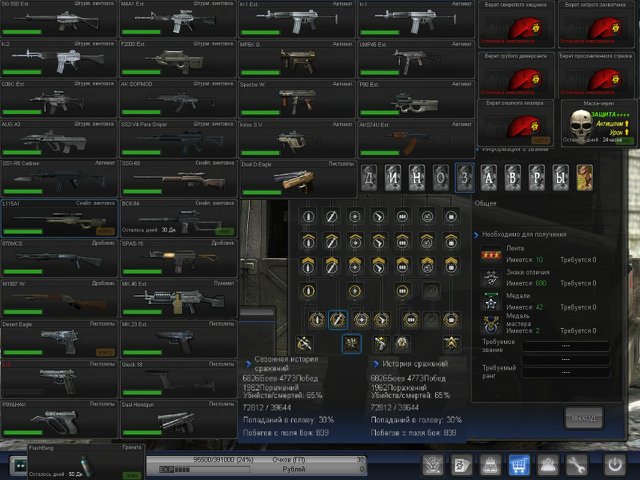Select the plain crosshair skill in top row

[355, 216]
